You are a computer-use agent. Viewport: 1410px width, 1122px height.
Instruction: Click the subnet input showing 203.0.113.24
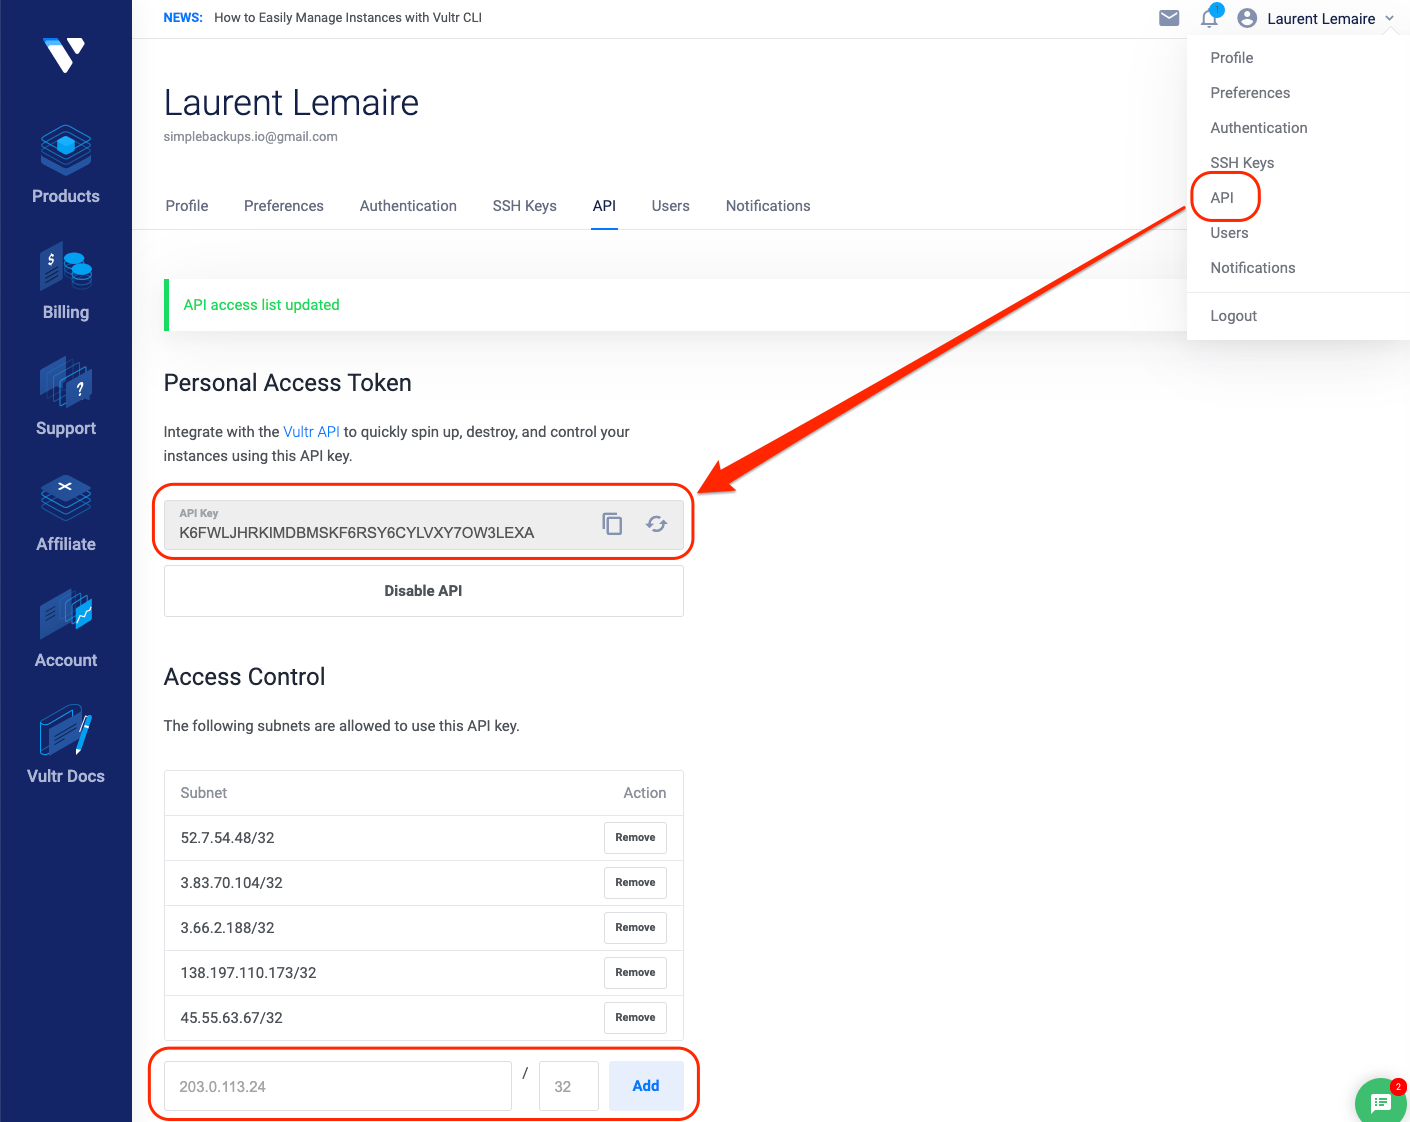[337, 1085]
